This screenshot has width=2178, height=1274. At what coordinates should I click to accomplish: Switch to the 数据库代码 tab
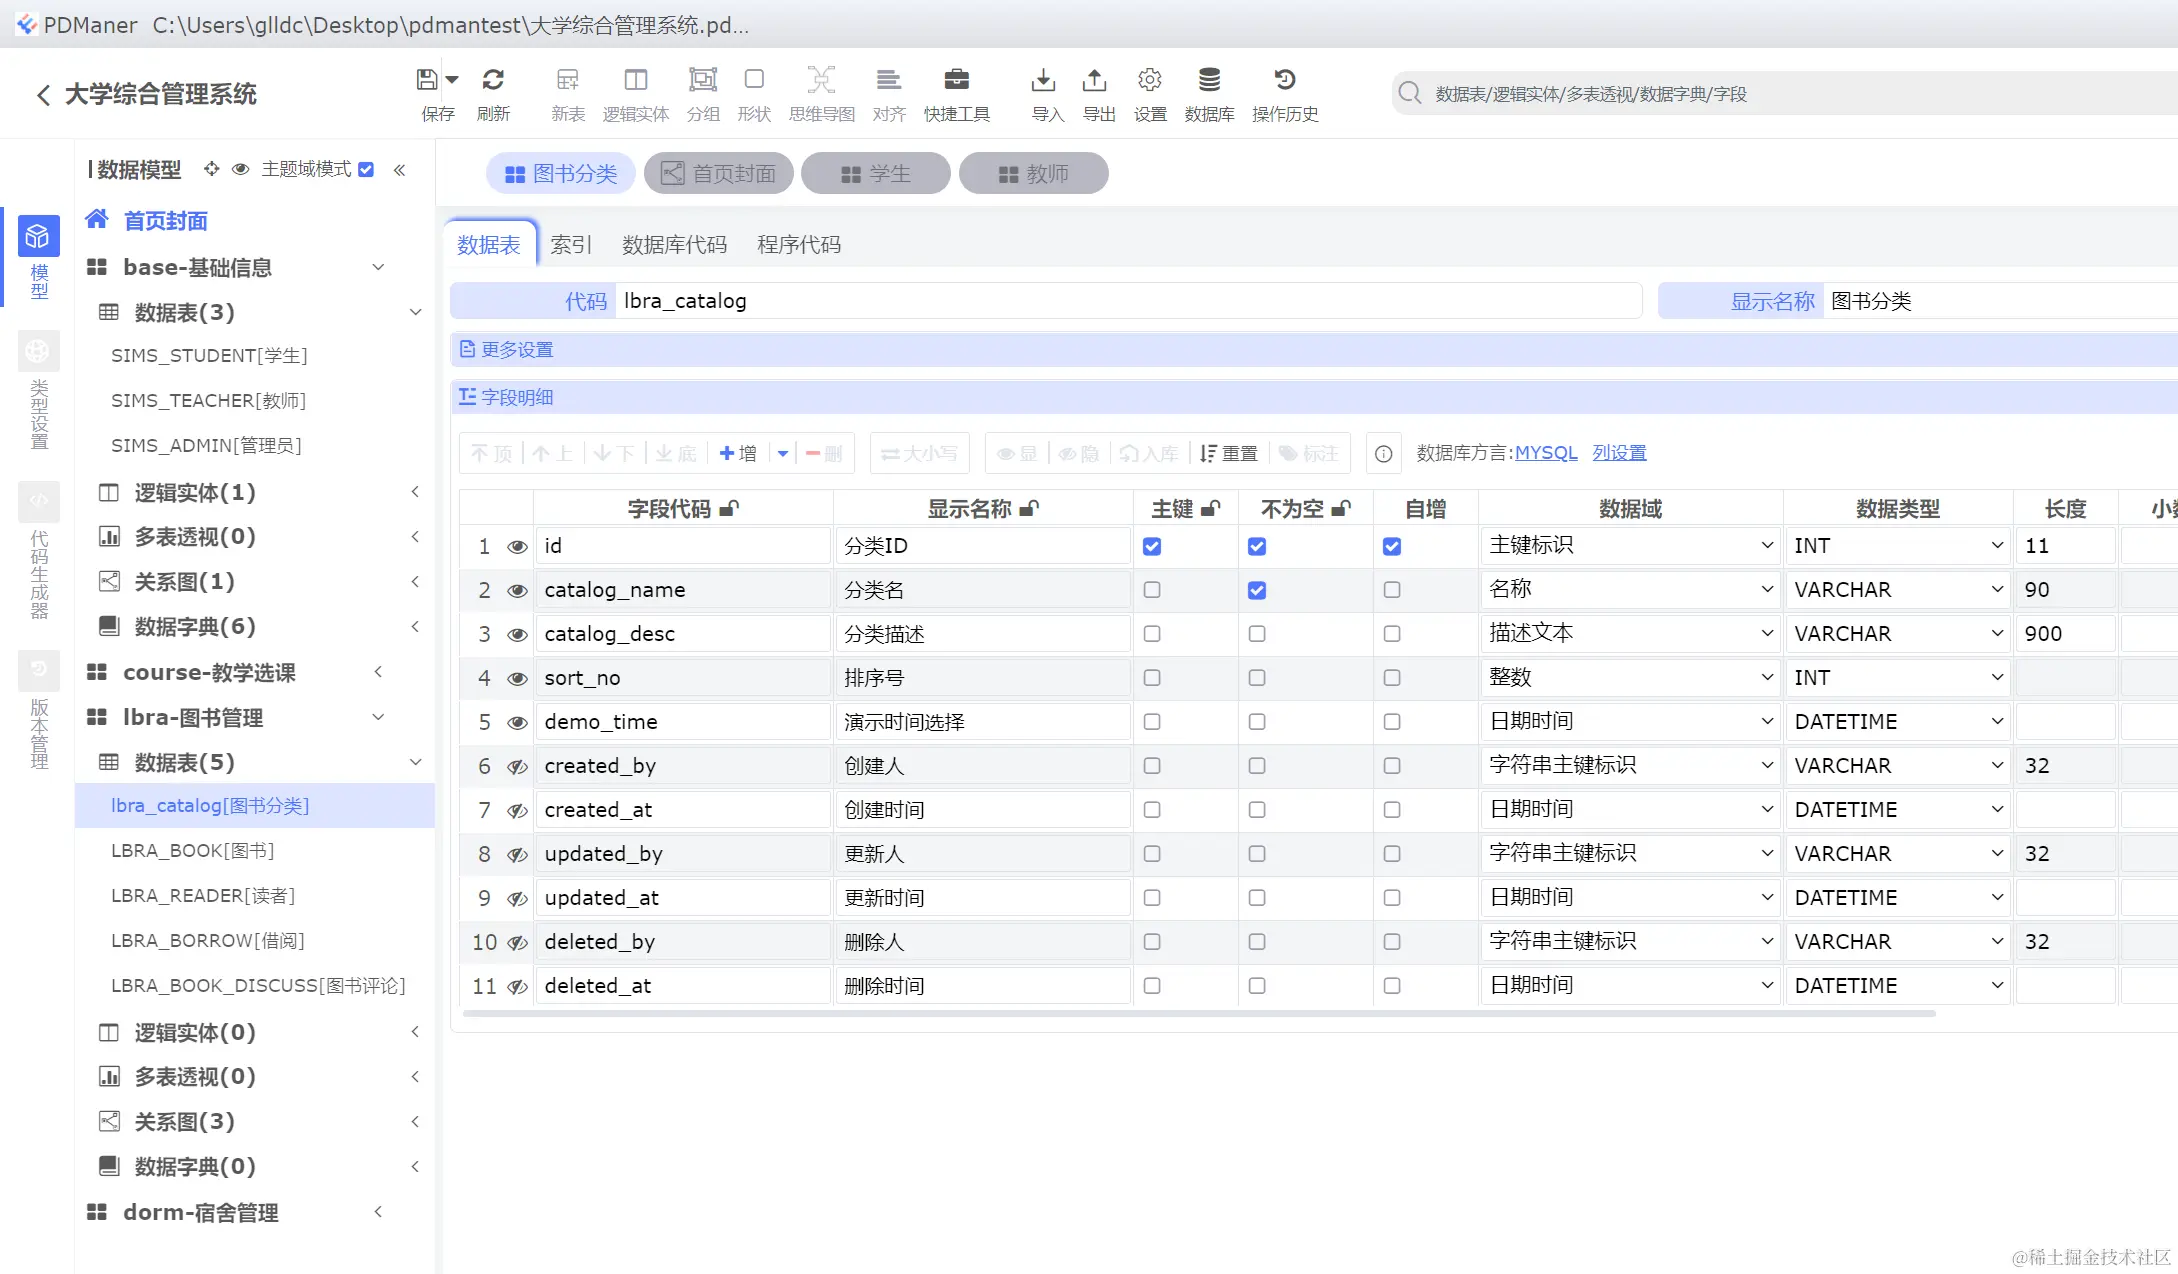pos(674,245)
